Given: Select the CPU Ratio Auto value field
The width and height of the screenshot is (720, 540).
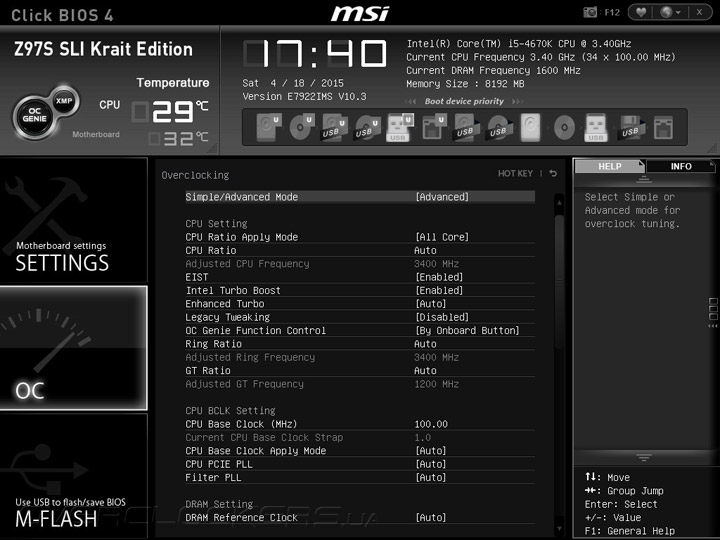Looking at the screenshot, I should point(425,250).
